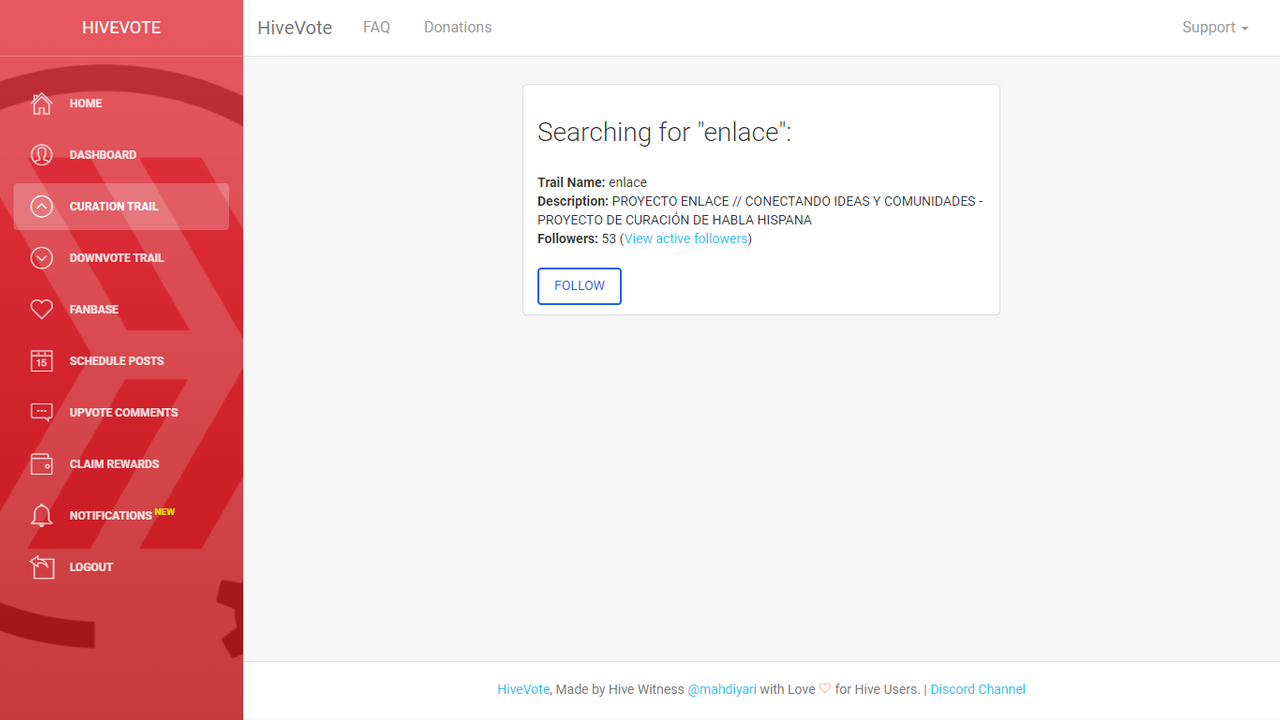
Task: Click the HiveVote navbar brand
Action: (295, 28)
